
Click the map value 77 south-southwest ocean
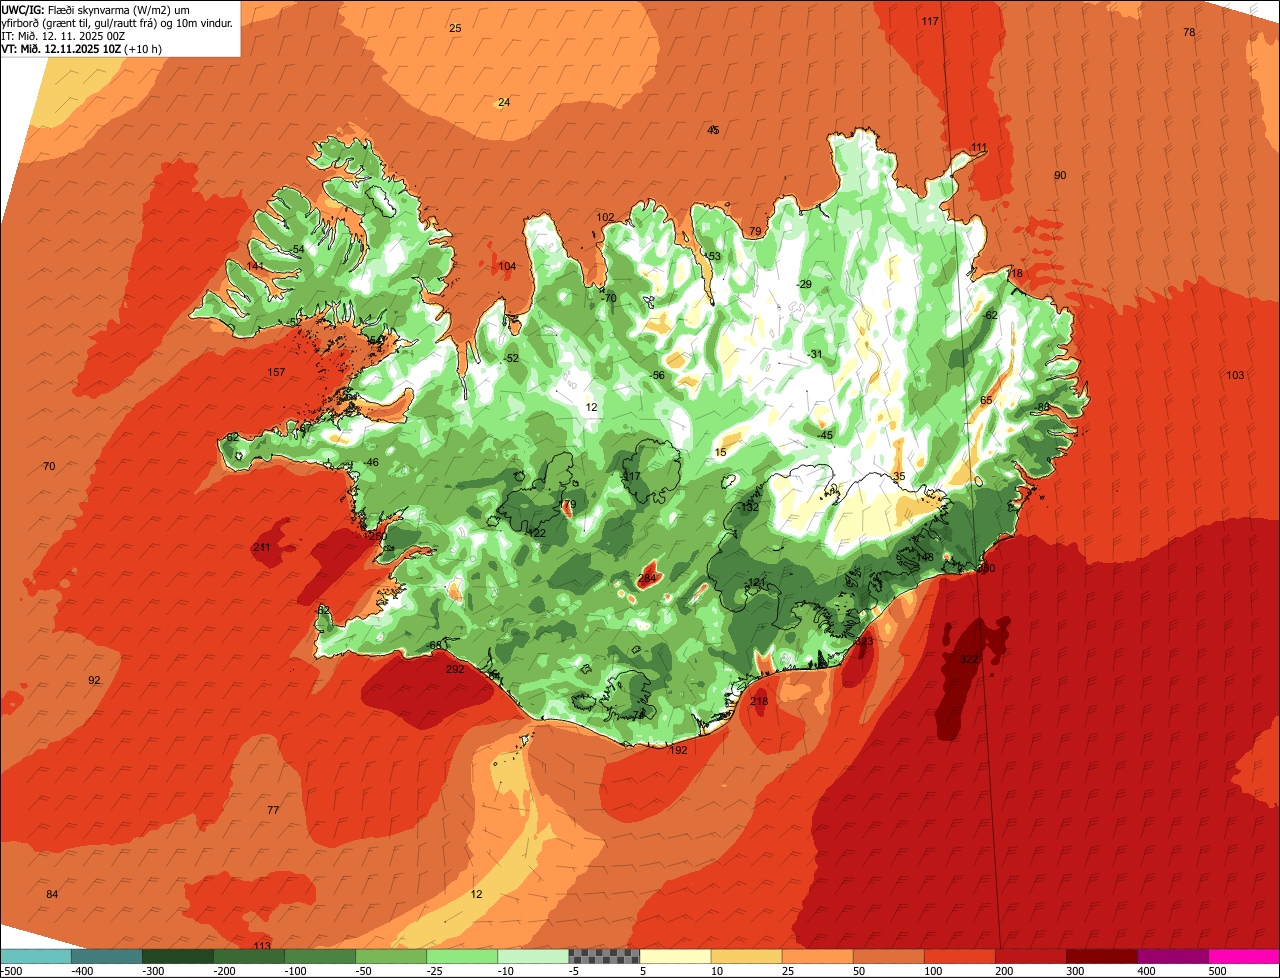click(x=273, y=810)
